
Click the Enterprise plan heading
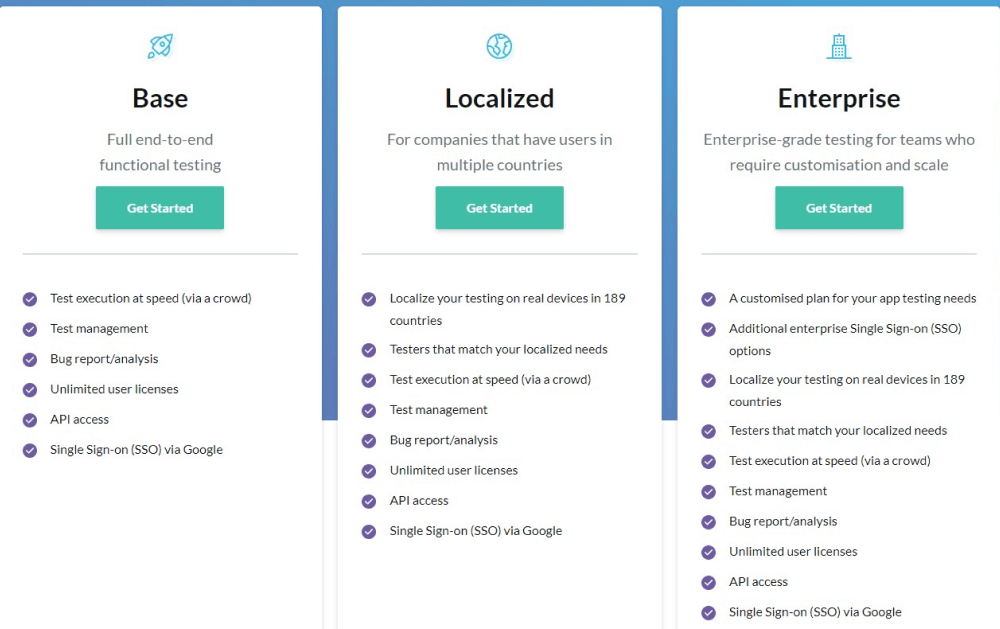(x=839, y=98)
